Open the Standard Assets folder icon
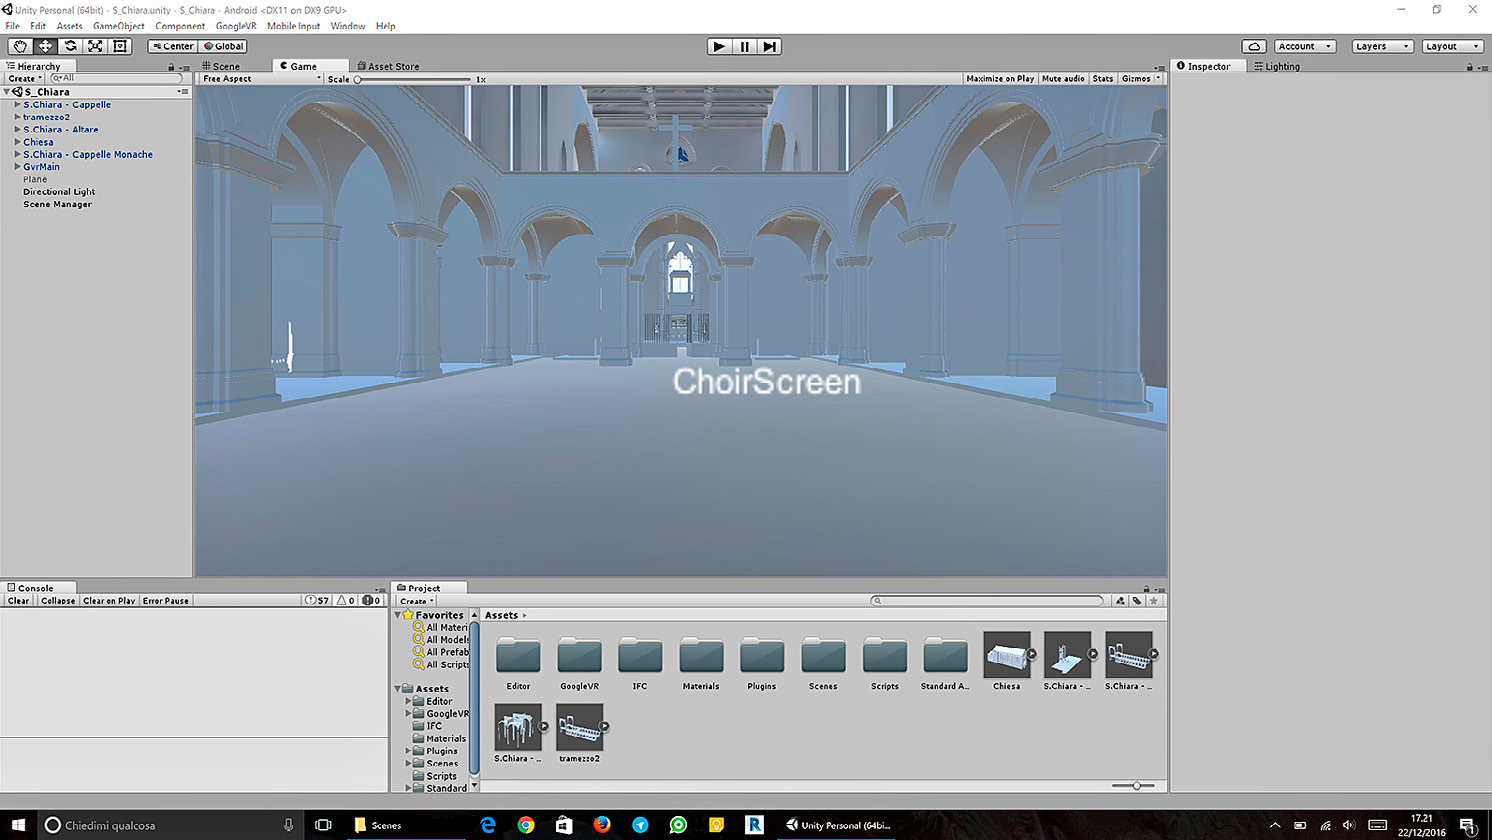 pyautogui.click(x=945, y=655)
